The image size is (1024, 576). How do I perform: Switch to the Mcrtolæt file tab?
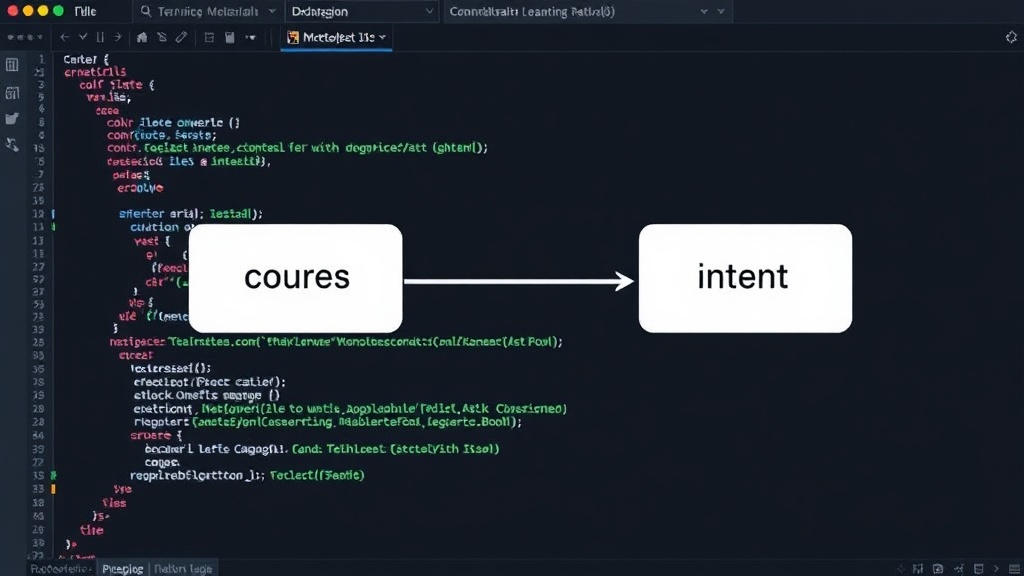pos(336,37)
